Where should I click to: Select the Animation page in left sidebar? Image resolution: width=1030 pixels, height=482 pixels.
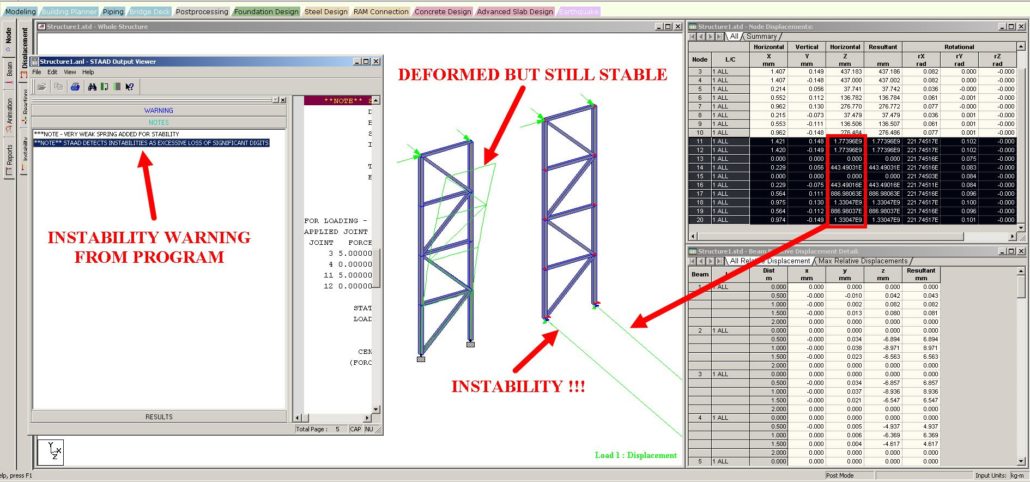tap(9, 113)
